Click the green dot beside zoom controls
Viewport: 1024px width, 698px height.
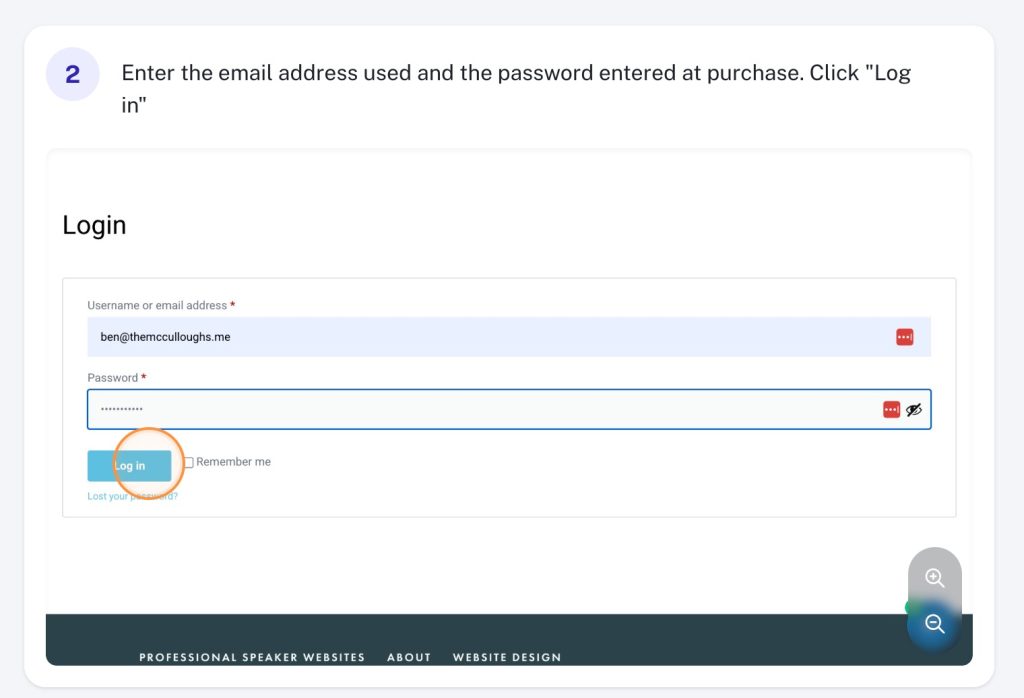pyautogui.click(x=908, y=607)
